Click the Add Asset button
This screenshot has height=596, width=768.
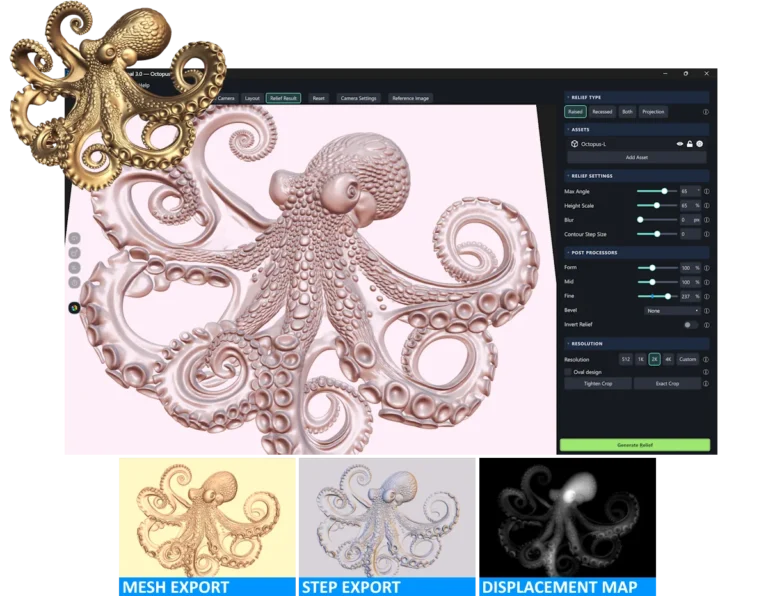point(636,158)
